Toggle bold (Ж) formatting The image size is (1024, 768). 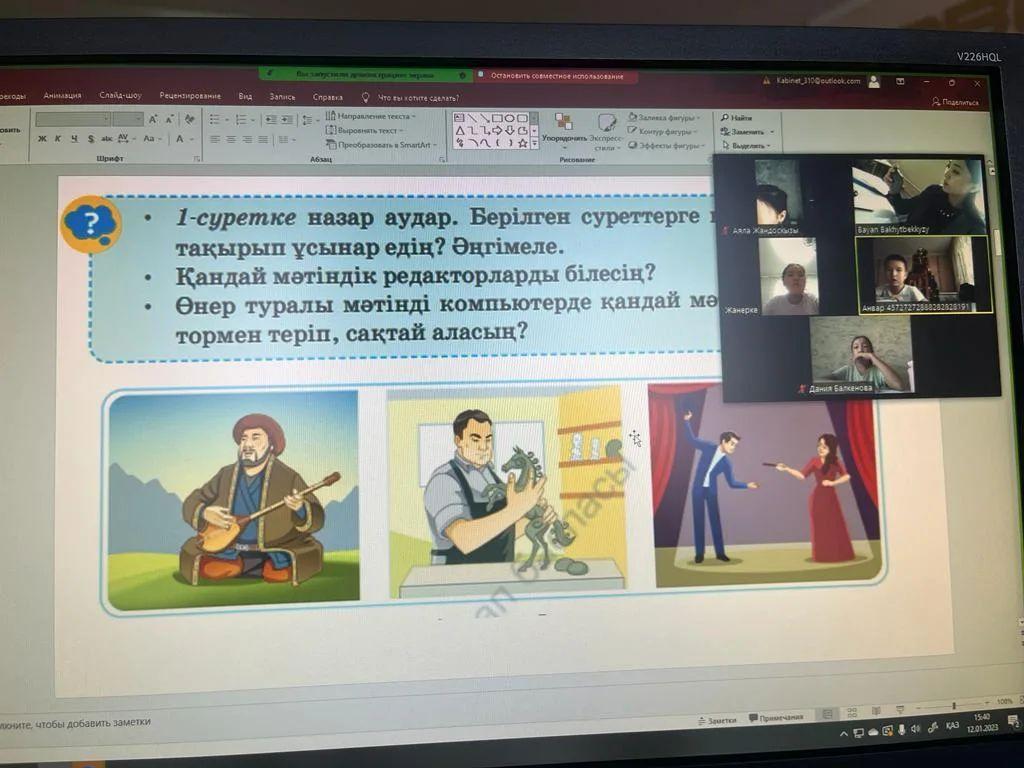point(42,138)
